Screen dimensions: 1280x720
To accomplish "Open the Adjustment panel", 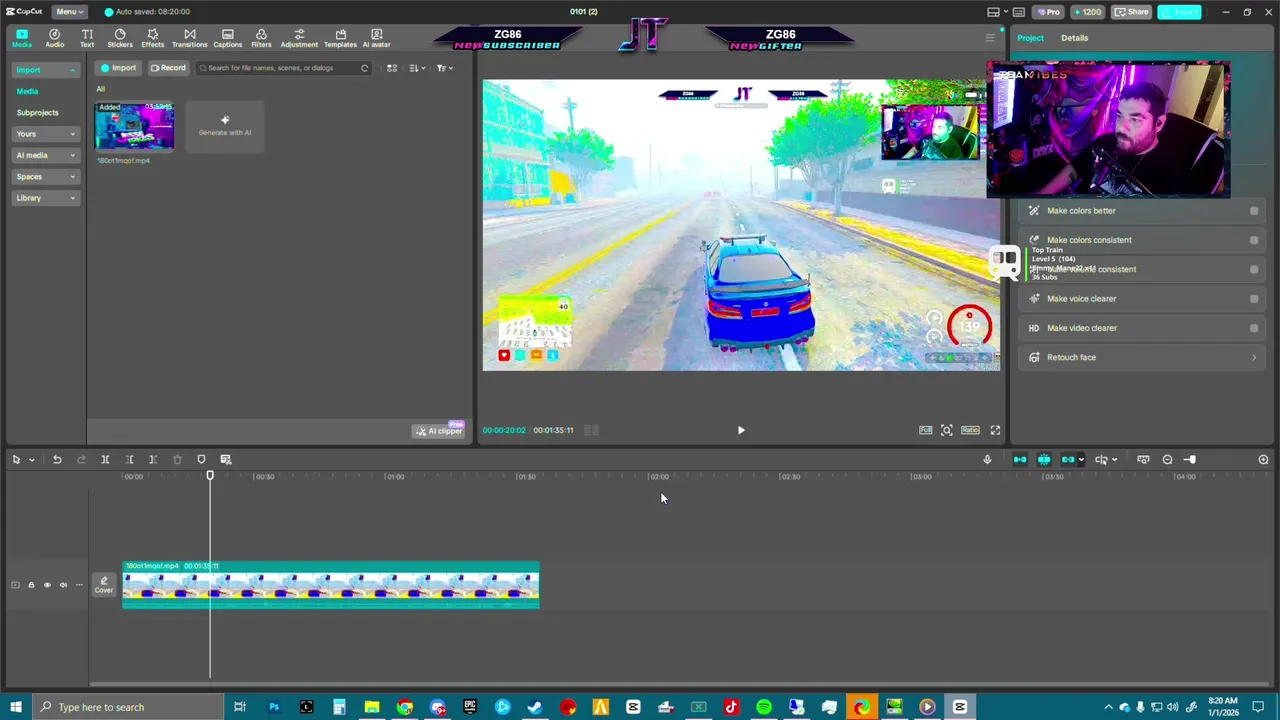I will point(299,38).
